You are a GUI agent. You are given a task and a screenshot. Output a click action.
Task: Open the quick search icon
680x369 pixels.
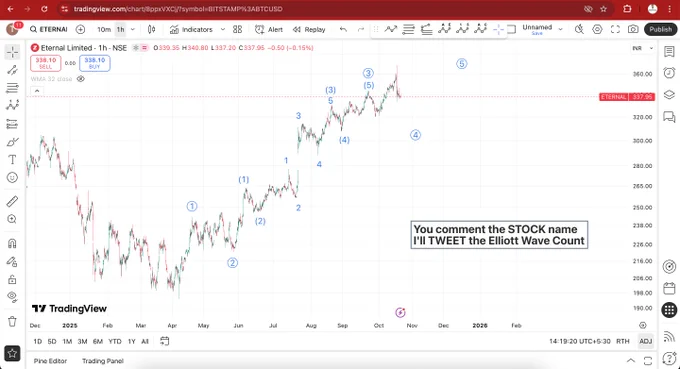pyautogui.click(x=579, y=29)
